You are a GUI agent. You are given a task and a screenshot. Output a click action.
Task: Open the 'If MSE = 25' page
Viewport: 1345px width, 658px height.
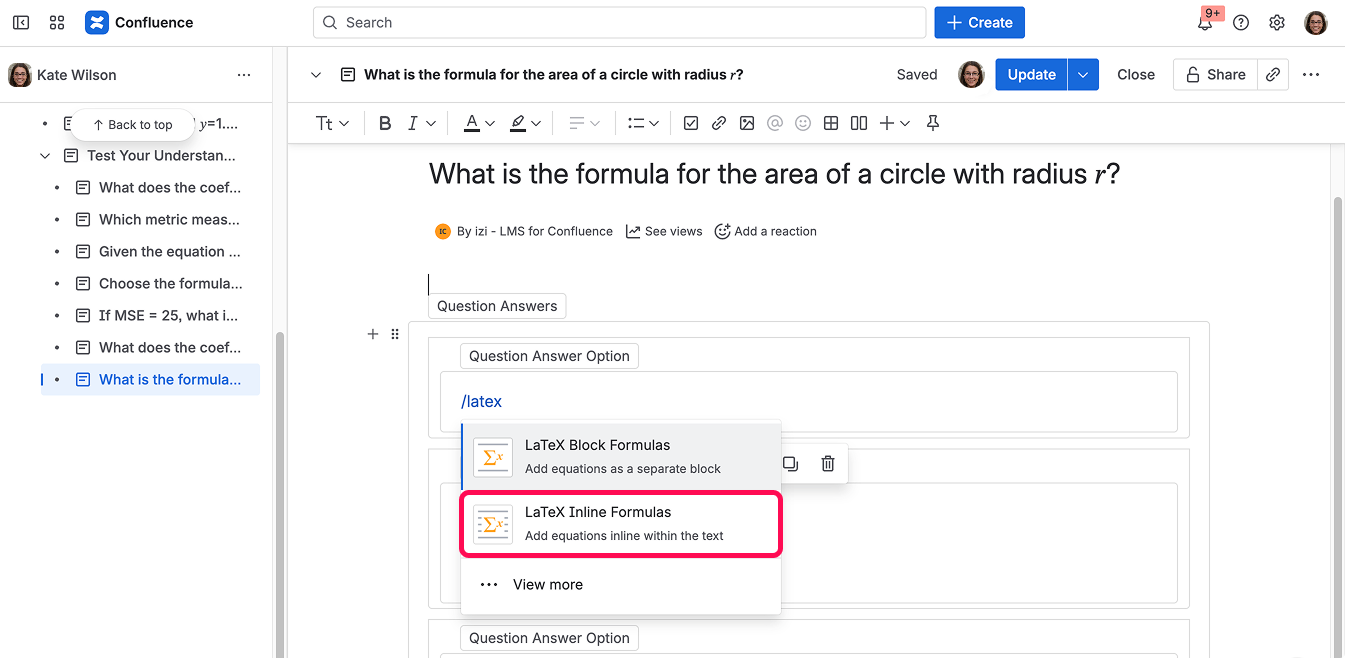click(168, 316)
